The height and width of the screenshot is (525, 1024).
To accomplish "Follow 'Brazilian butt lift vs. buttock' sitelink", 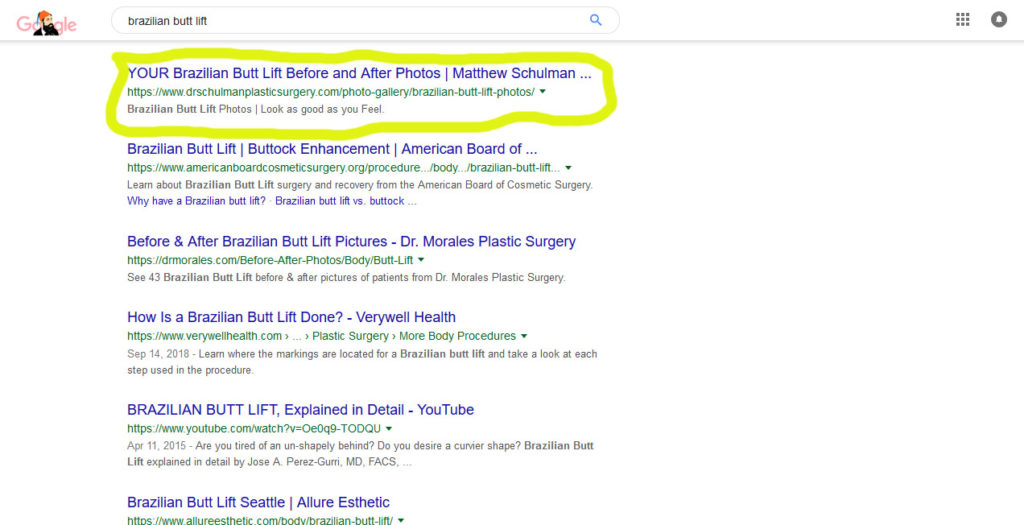I will click(345, 201).
